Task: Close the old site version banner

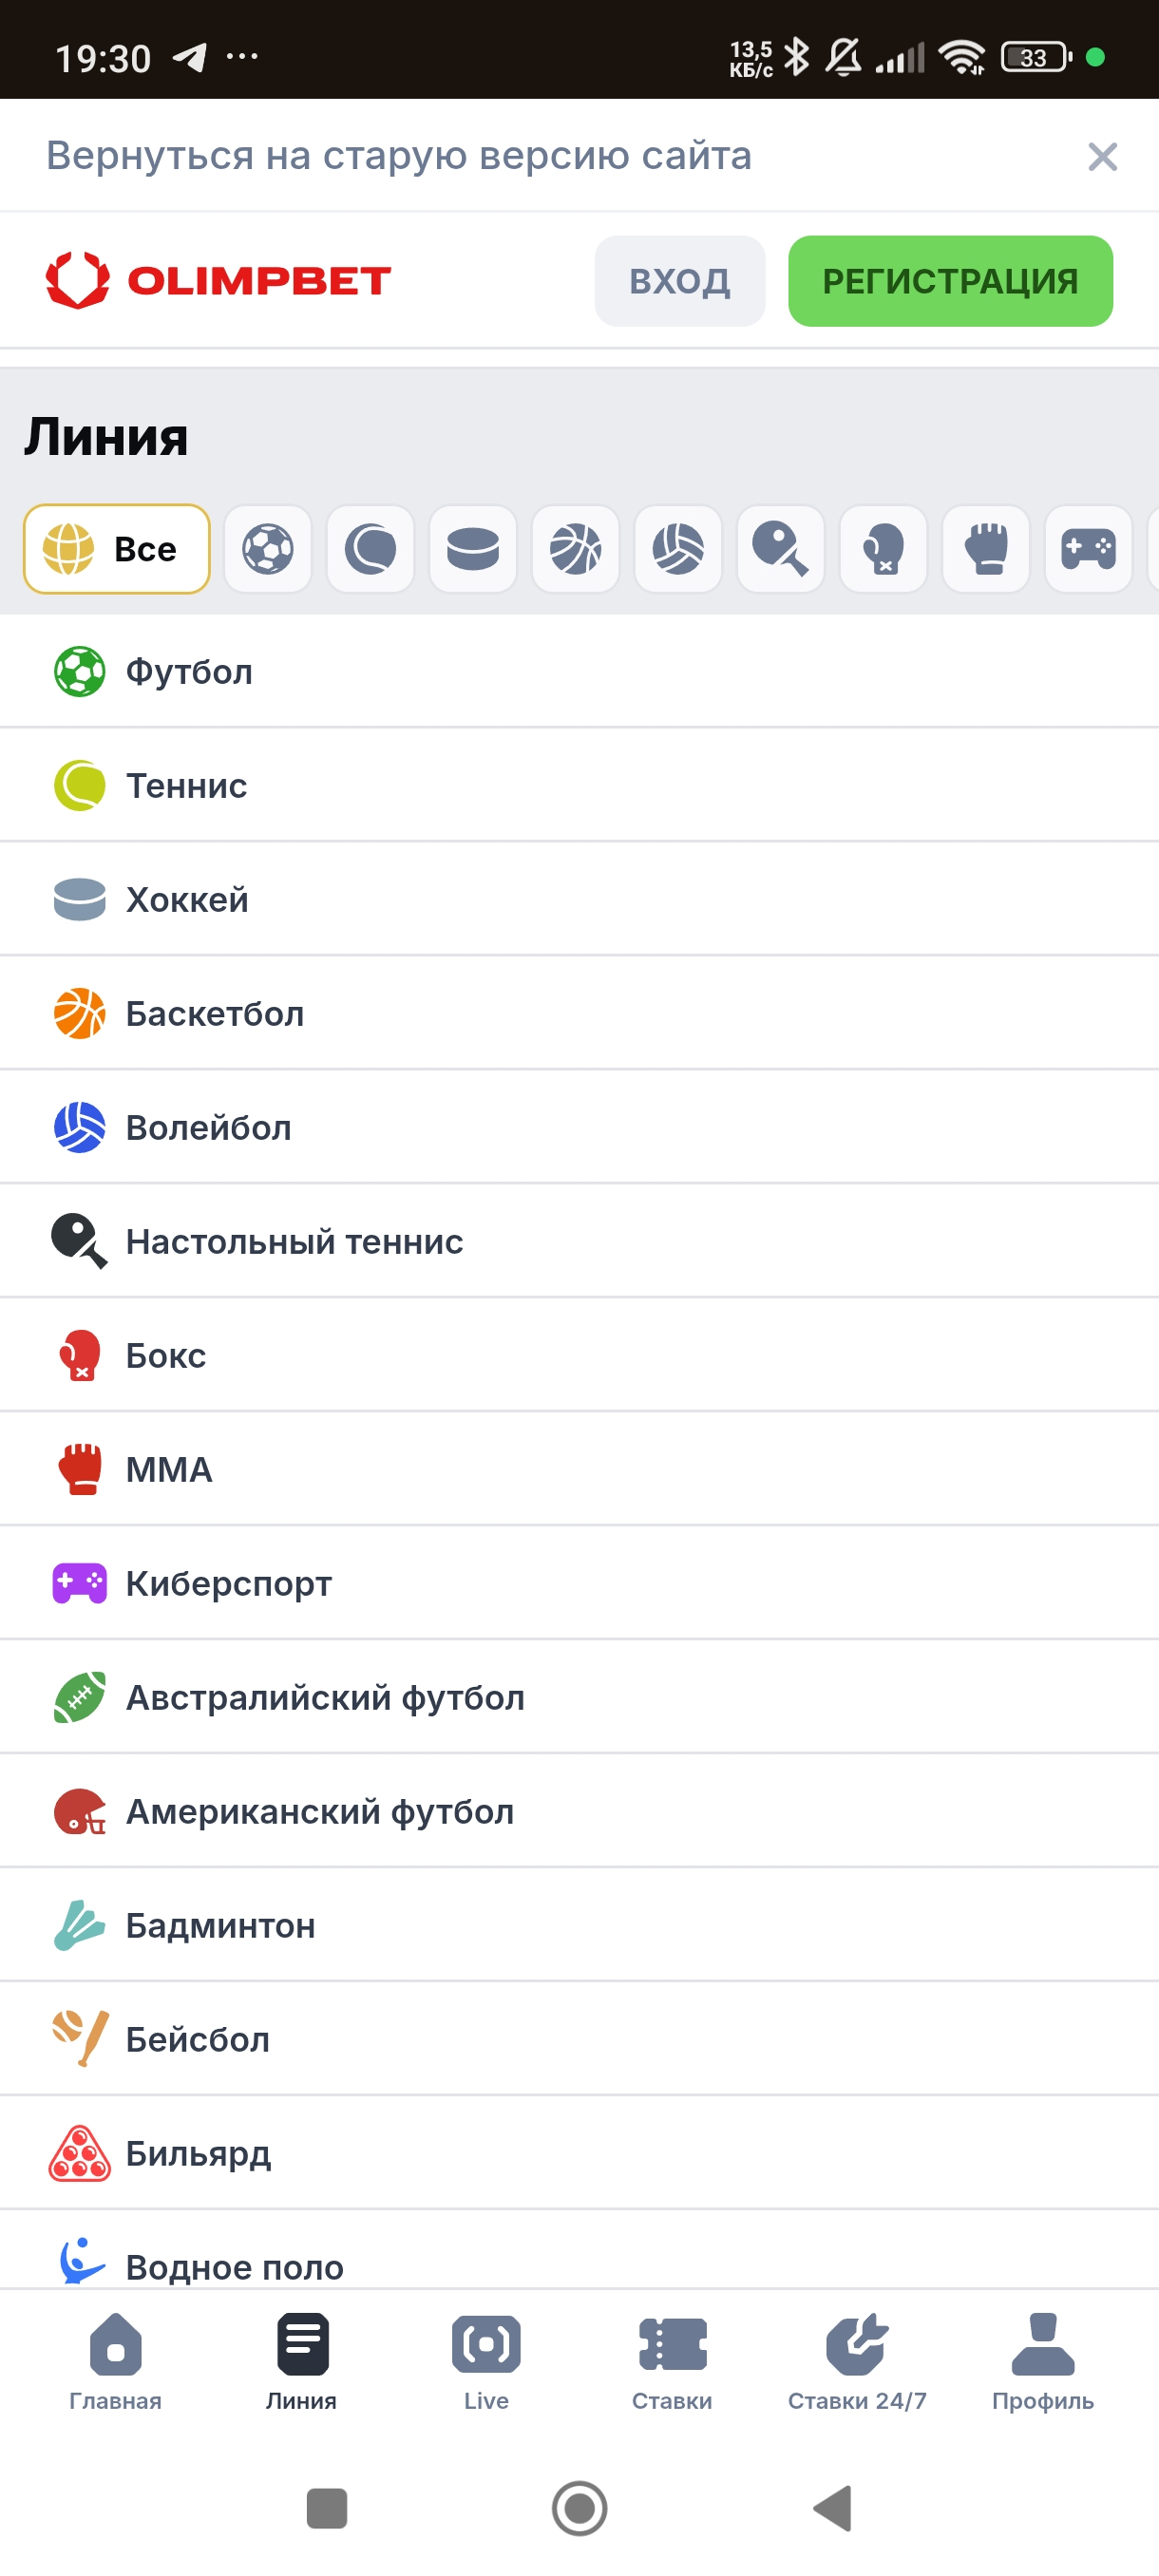Action: coord(1102,156)
